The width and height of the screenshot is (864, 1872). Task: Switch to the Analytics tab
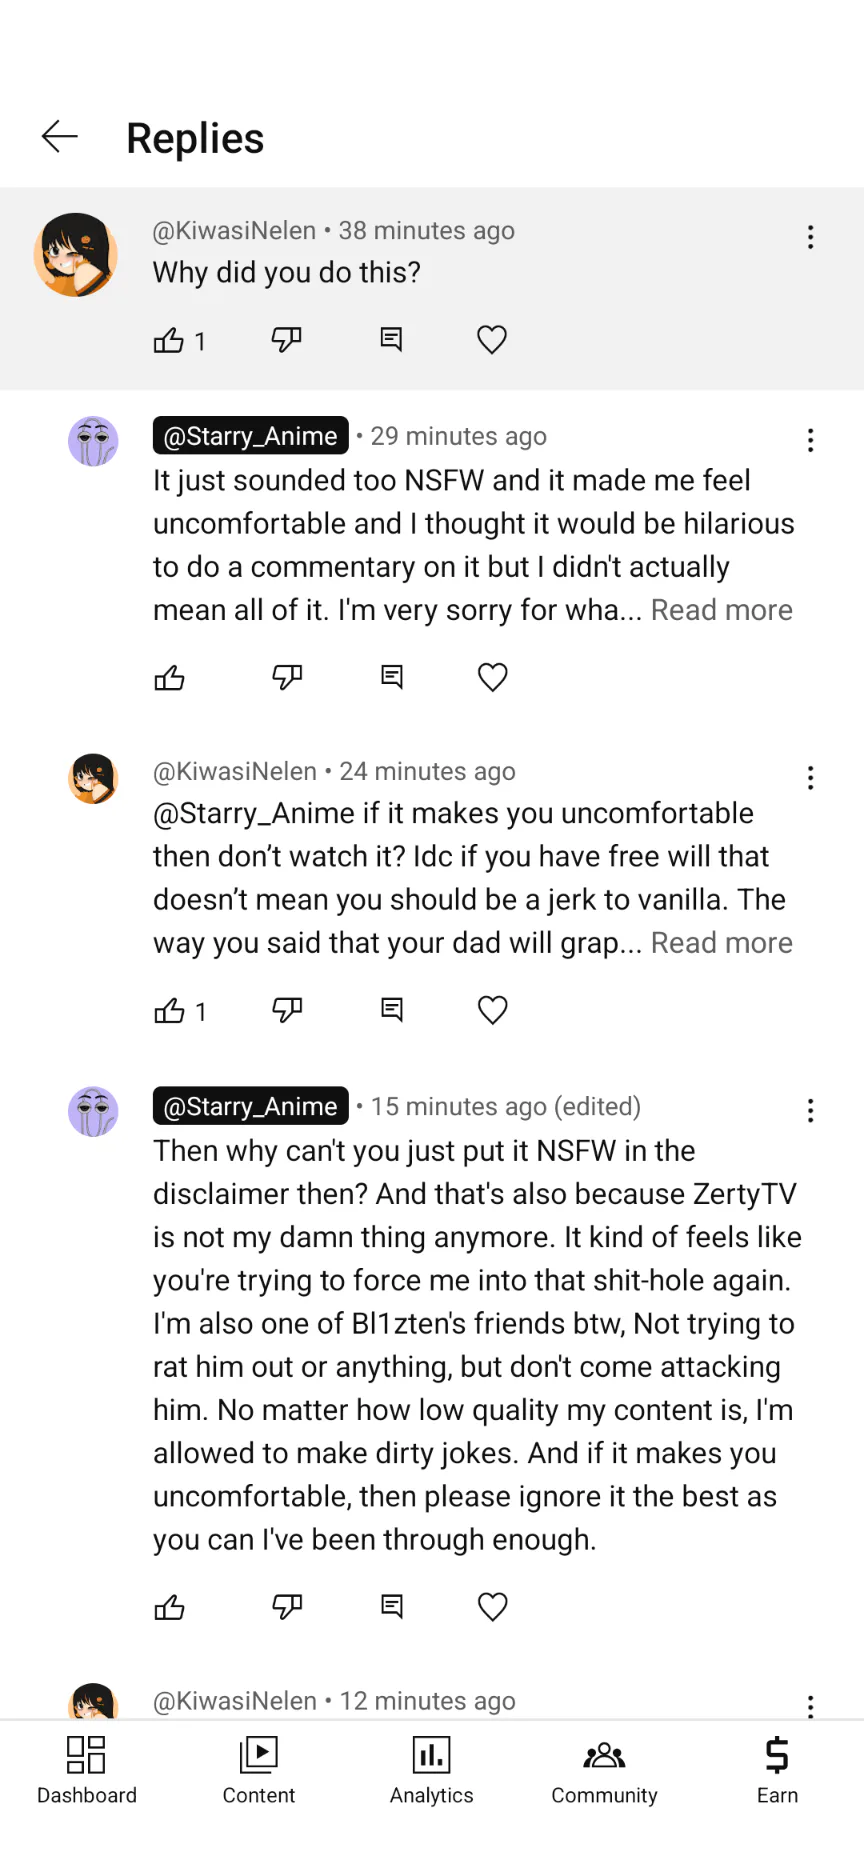click(432, 1770)
